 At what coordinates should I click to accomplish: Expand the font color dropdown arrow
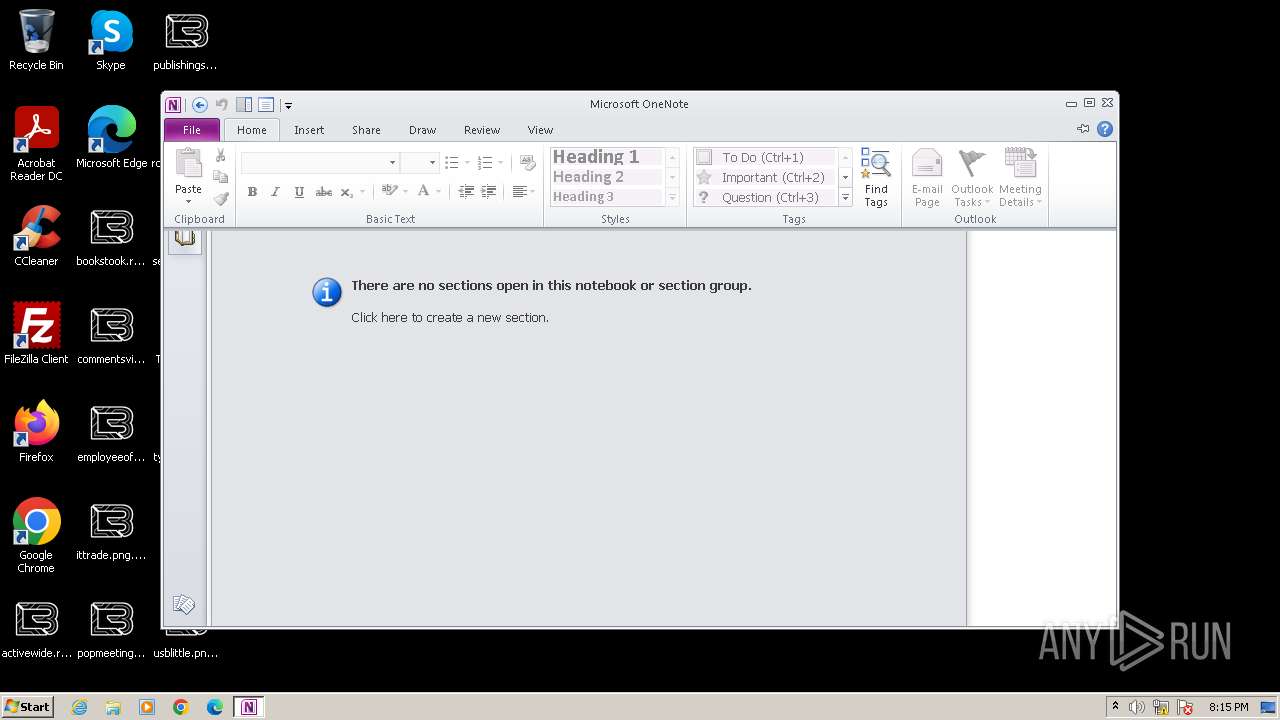438,192
